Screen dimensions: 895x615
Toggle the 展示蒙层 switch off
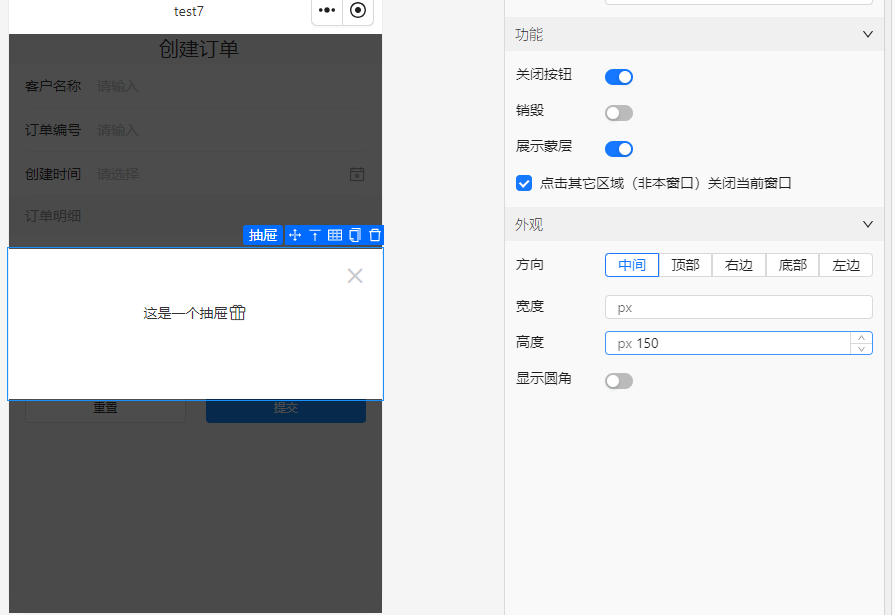619,148
